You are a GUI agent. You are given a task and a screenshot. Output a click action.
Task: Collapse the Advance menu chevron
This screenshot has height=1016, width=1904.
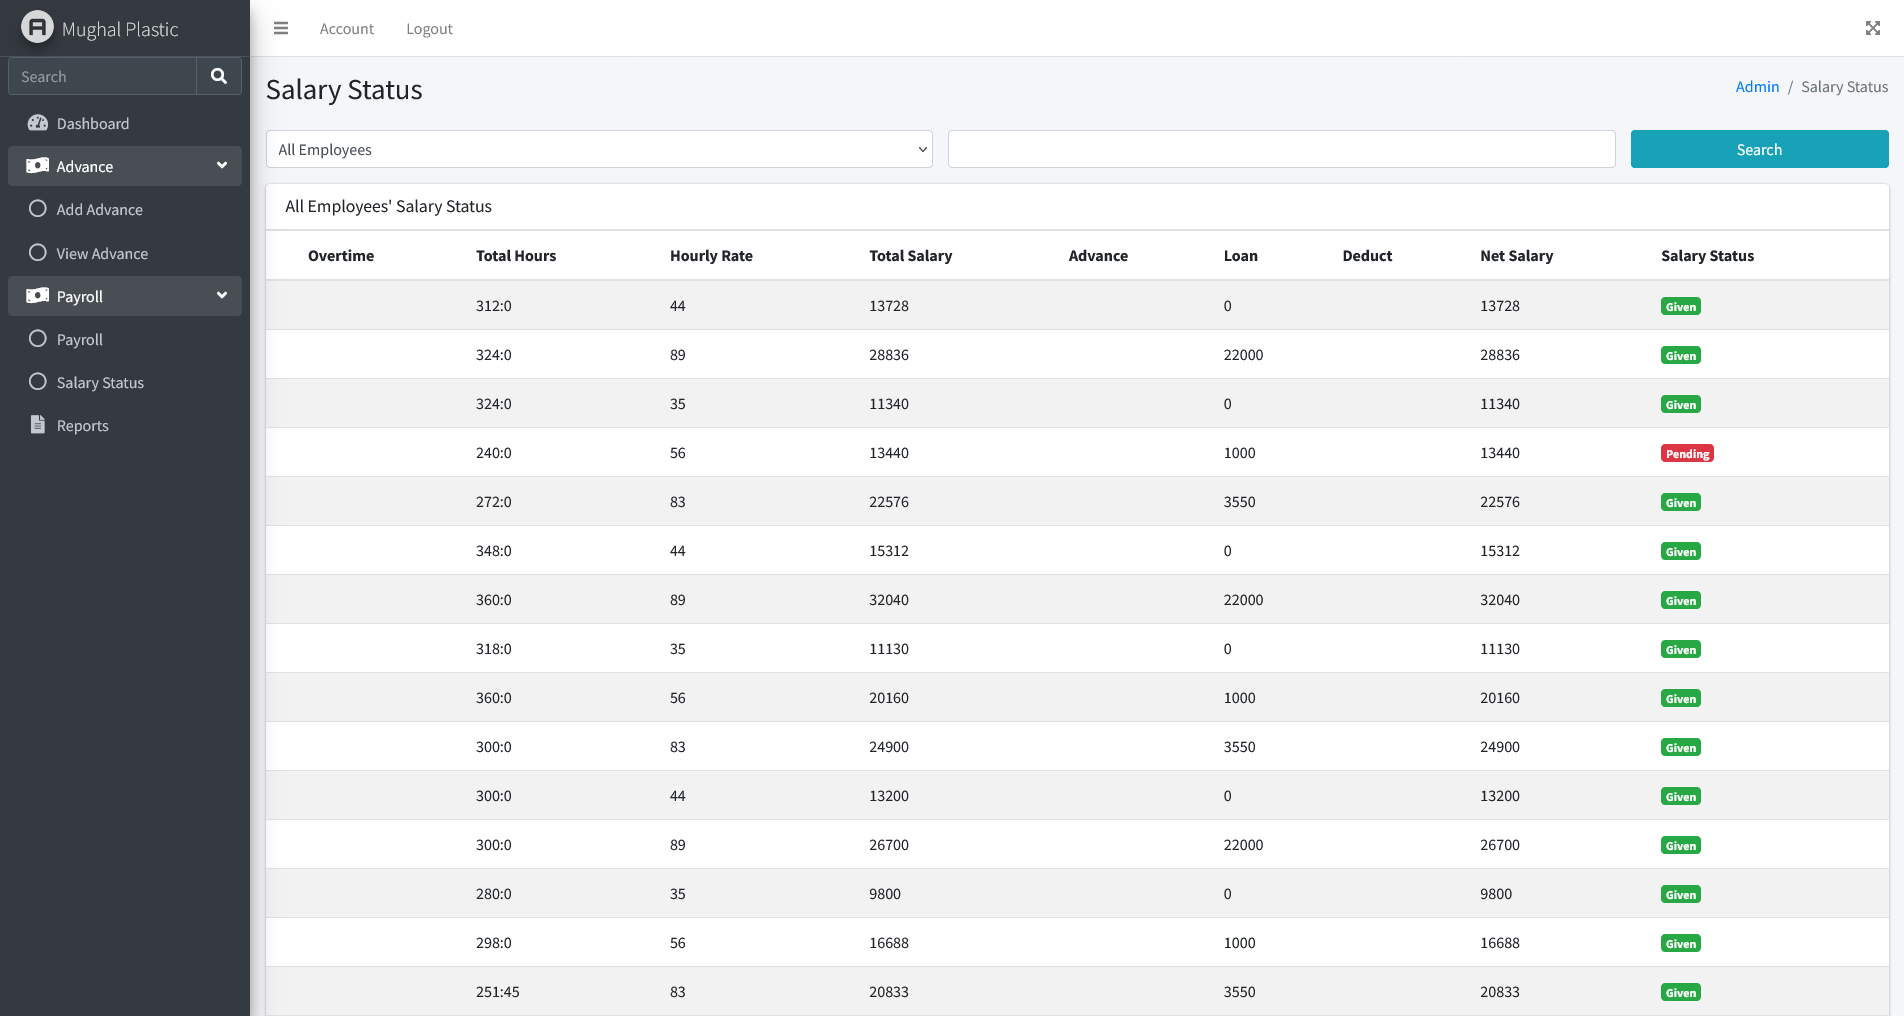[222, 165]
